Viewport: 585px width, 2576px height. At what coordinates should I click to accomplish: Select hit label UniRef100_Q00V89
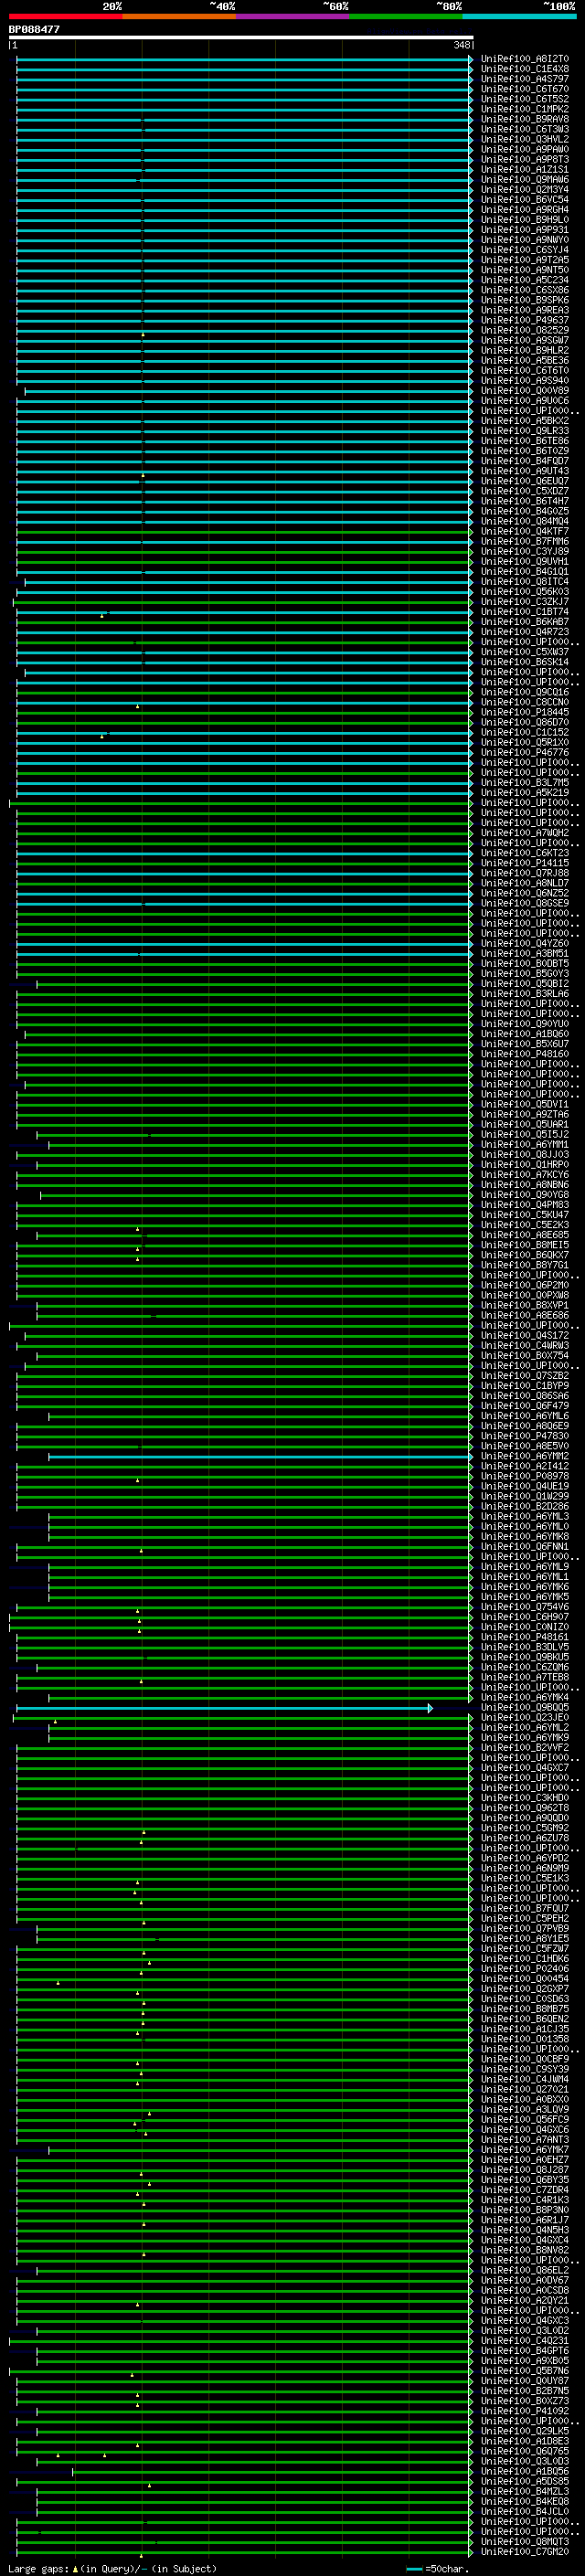[525, 391]
